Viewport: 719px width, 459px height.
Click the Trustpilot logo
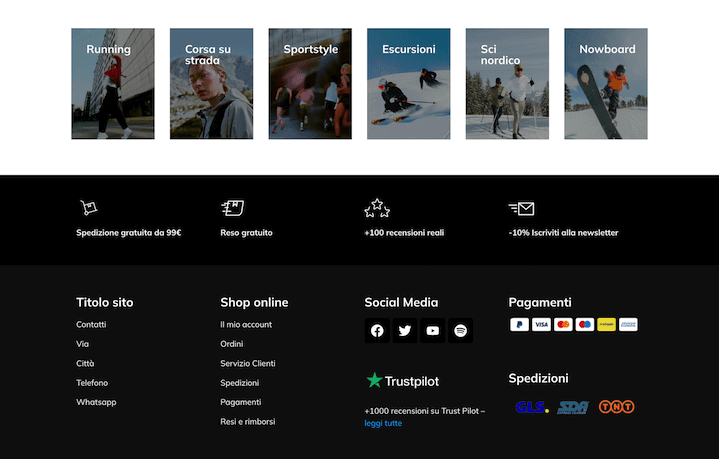402,381
